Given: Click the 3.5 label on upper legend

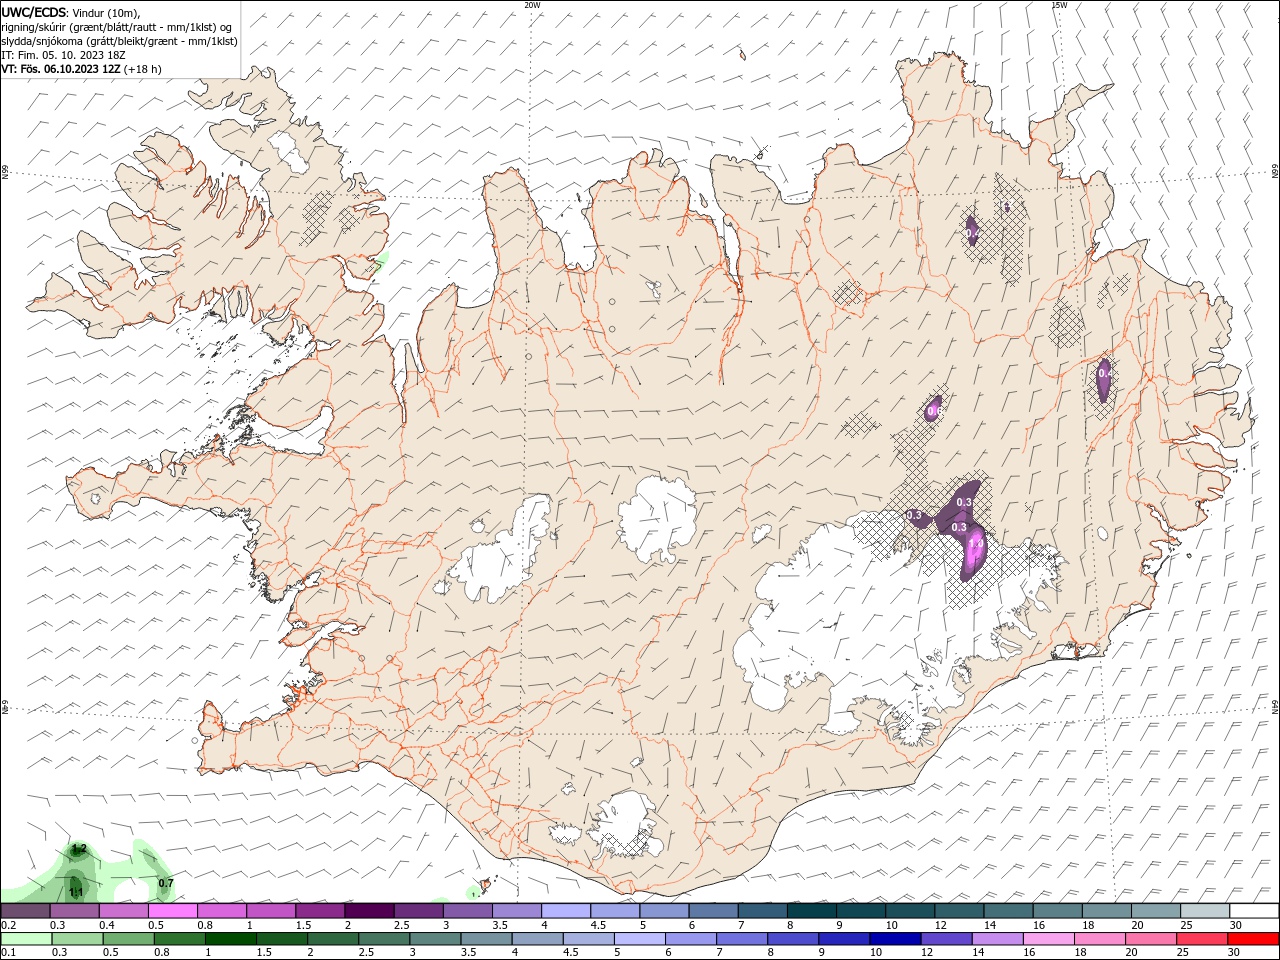Looking at the screenshot, I should tap(500, 925).
